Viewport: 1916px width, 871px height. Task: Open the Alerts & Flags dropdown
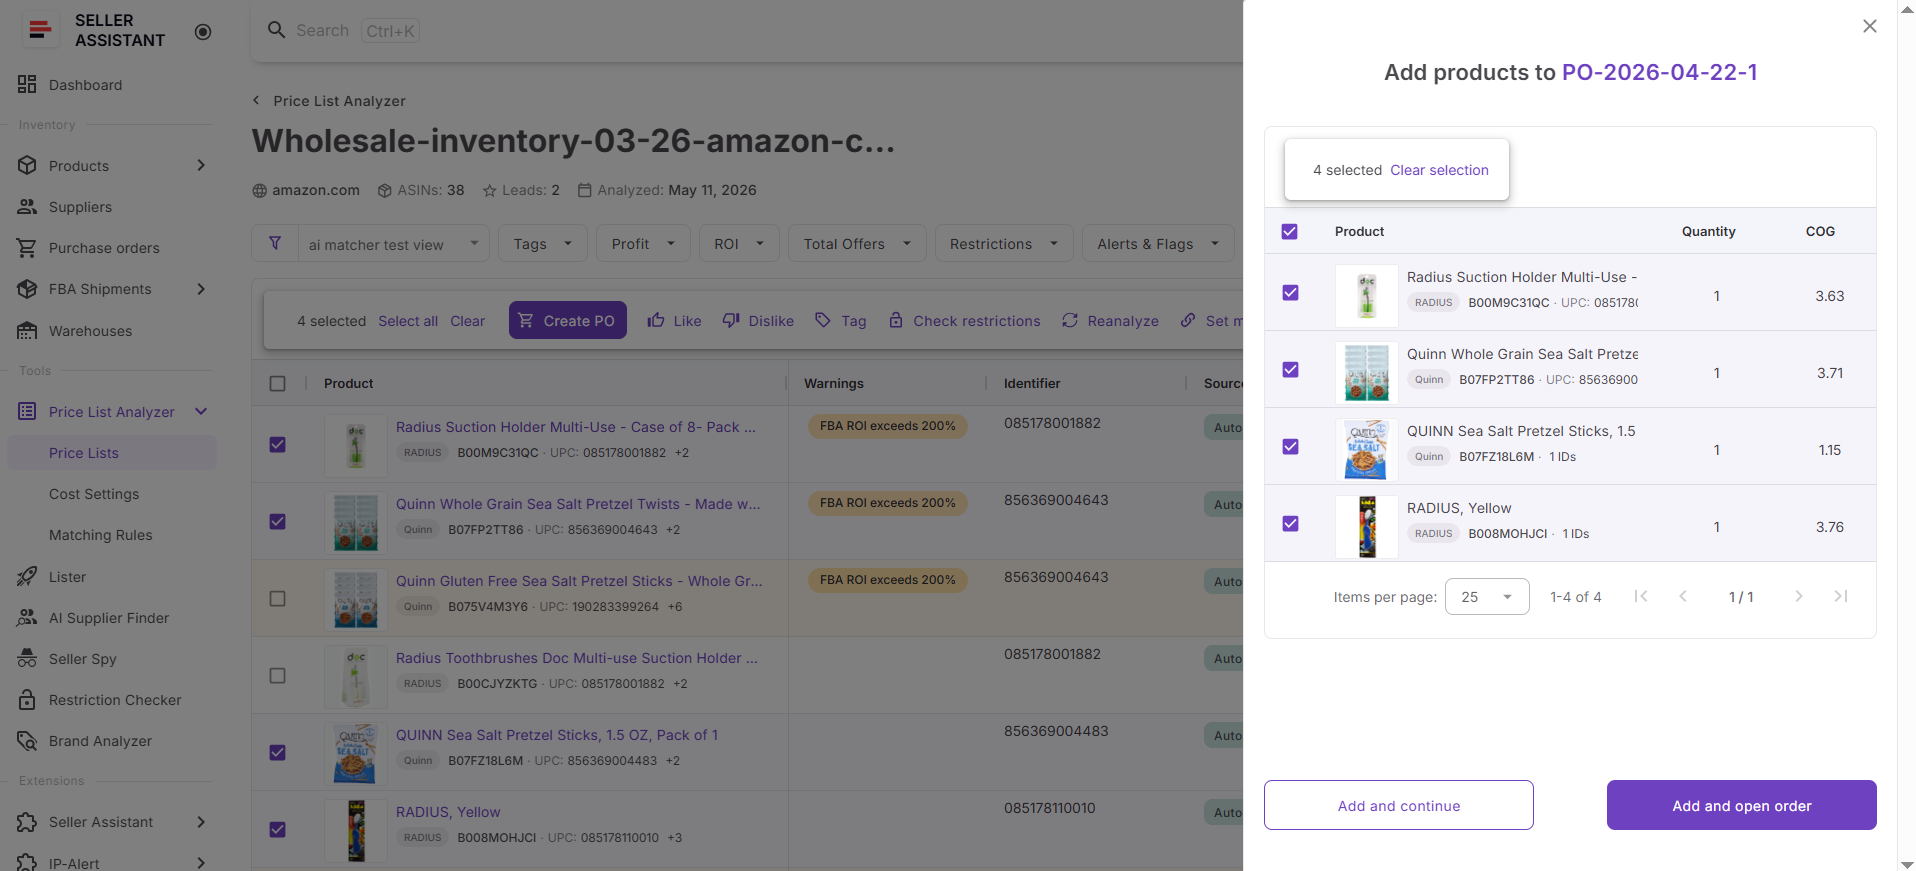[x=1158, y=244]
